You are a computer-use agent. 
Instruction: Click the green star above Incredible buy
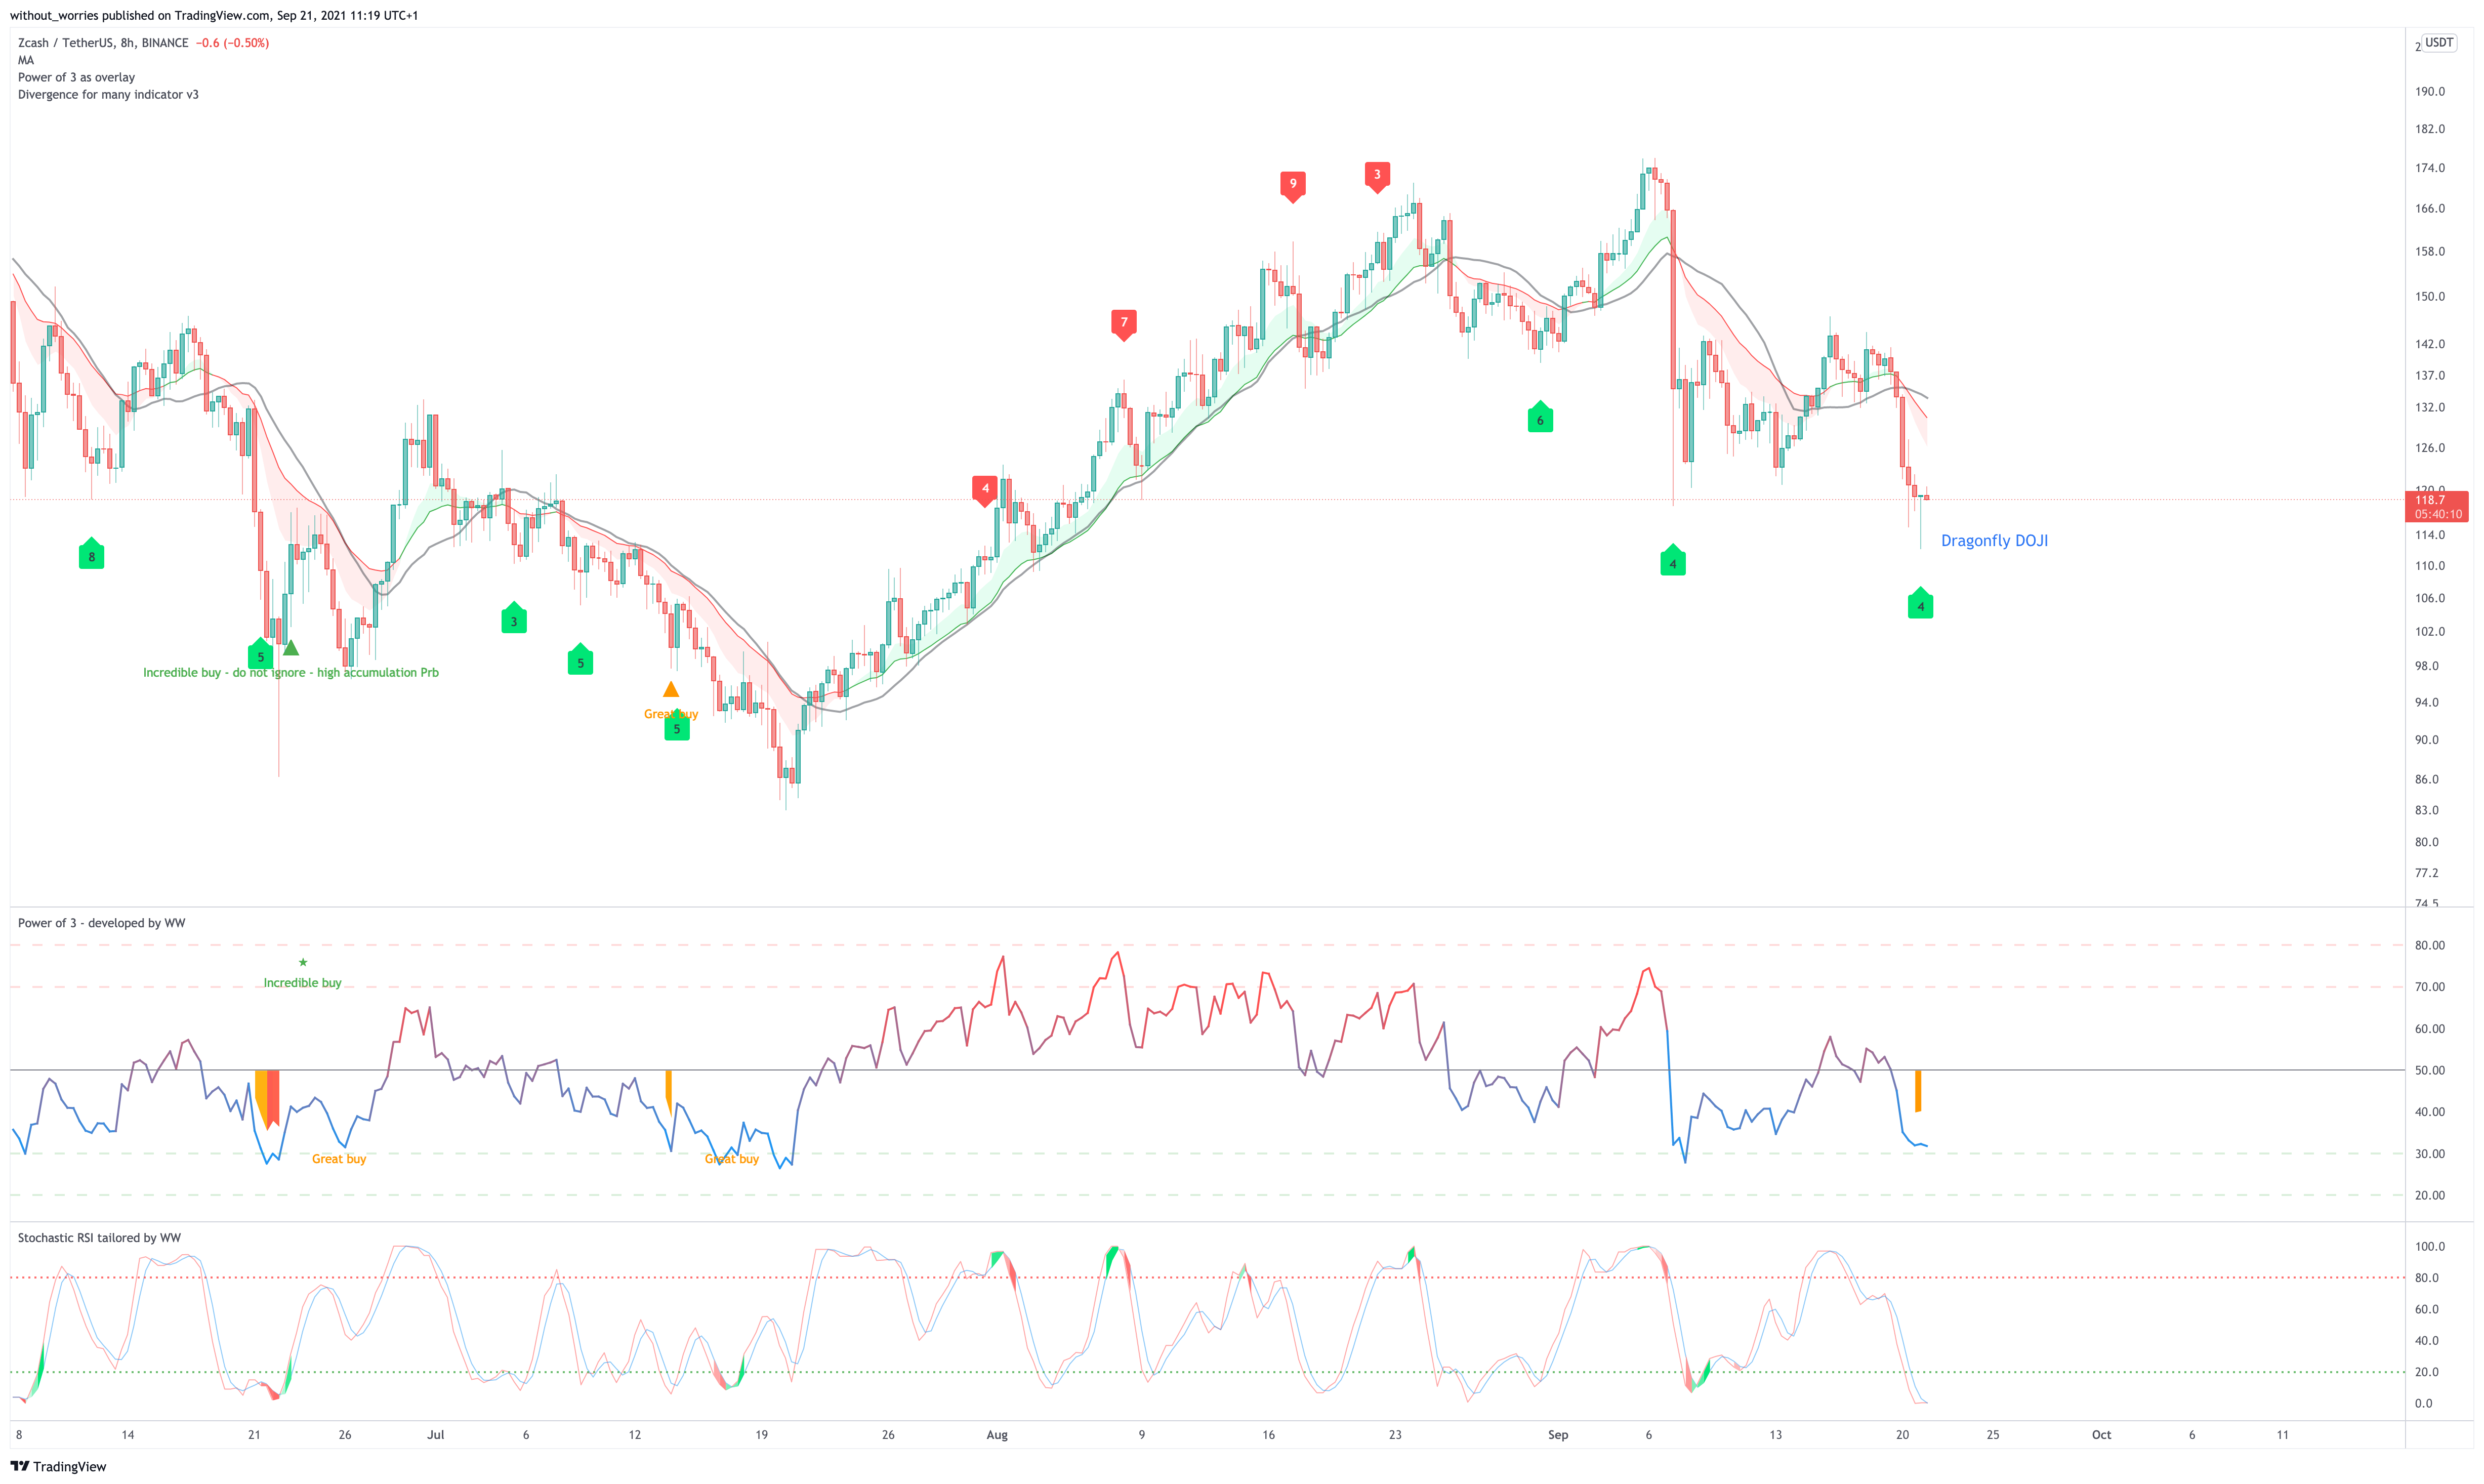pyautogui.click(x=303, y=962)
